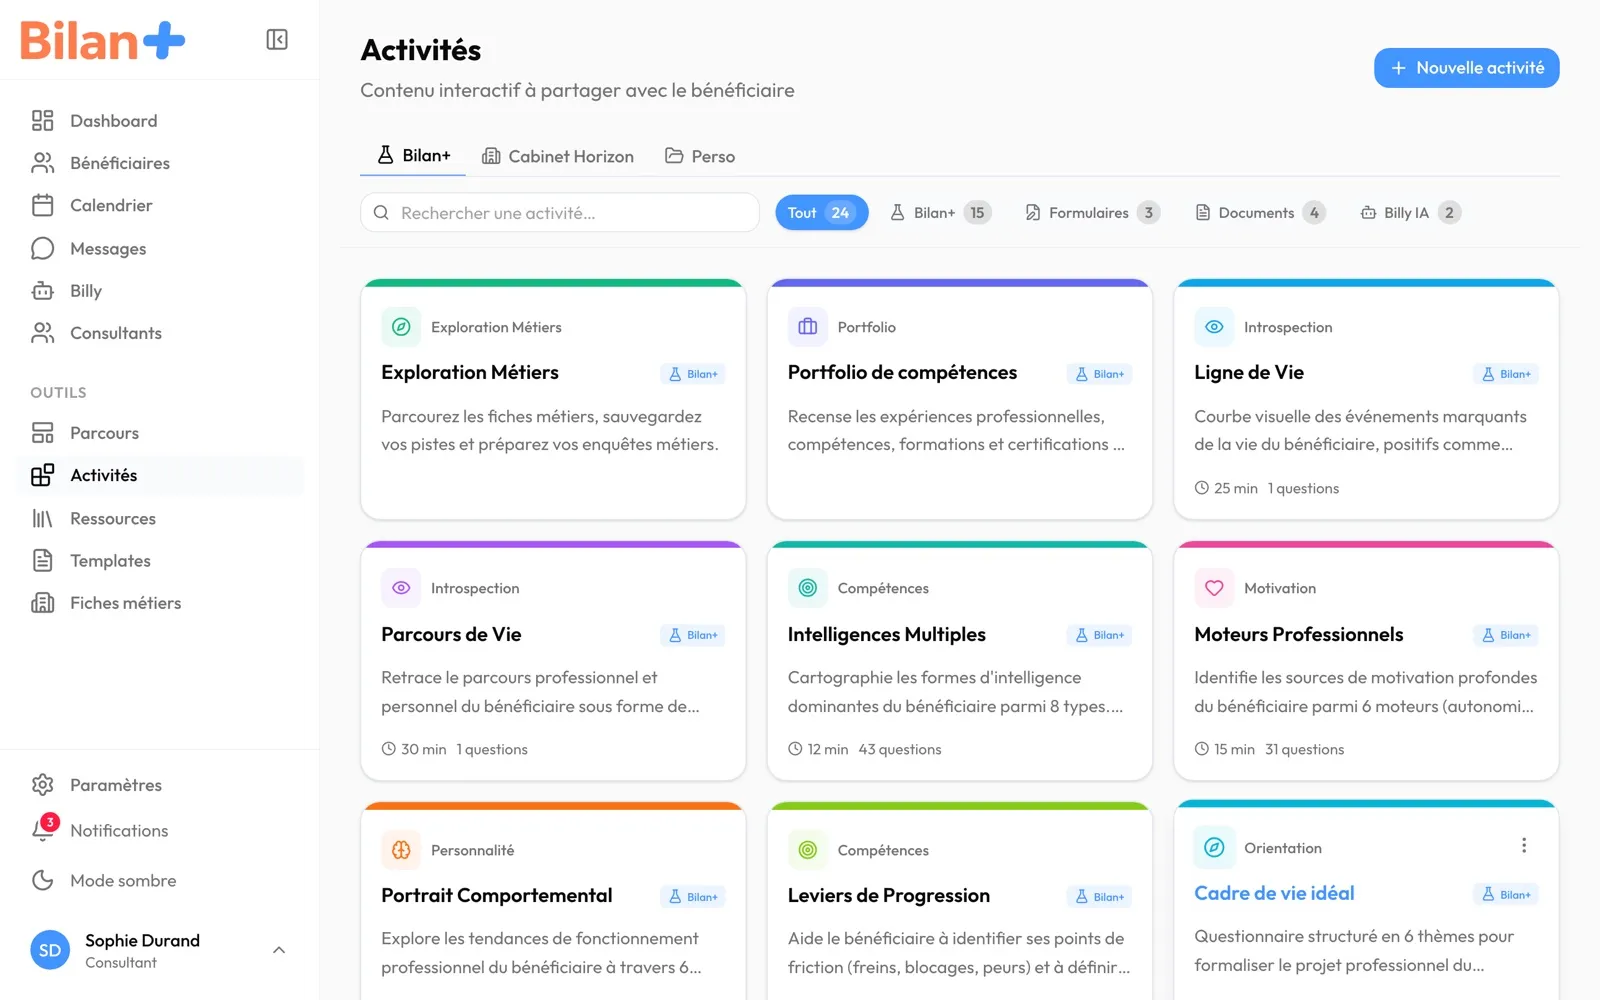The height and width of the screenshot is (1000, 1600).
Task: Click the Bilan+ logo
Action: pyautogui.click(x=103, y=41)
